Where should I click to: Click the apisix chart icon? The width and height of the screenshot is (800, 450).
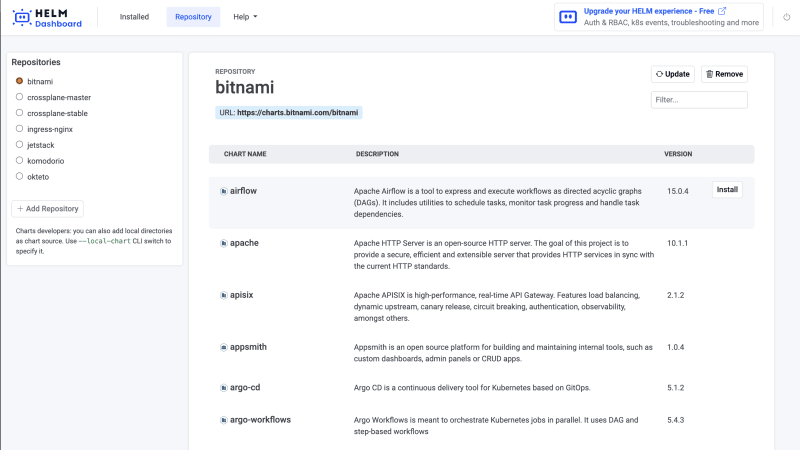[223, 295]
